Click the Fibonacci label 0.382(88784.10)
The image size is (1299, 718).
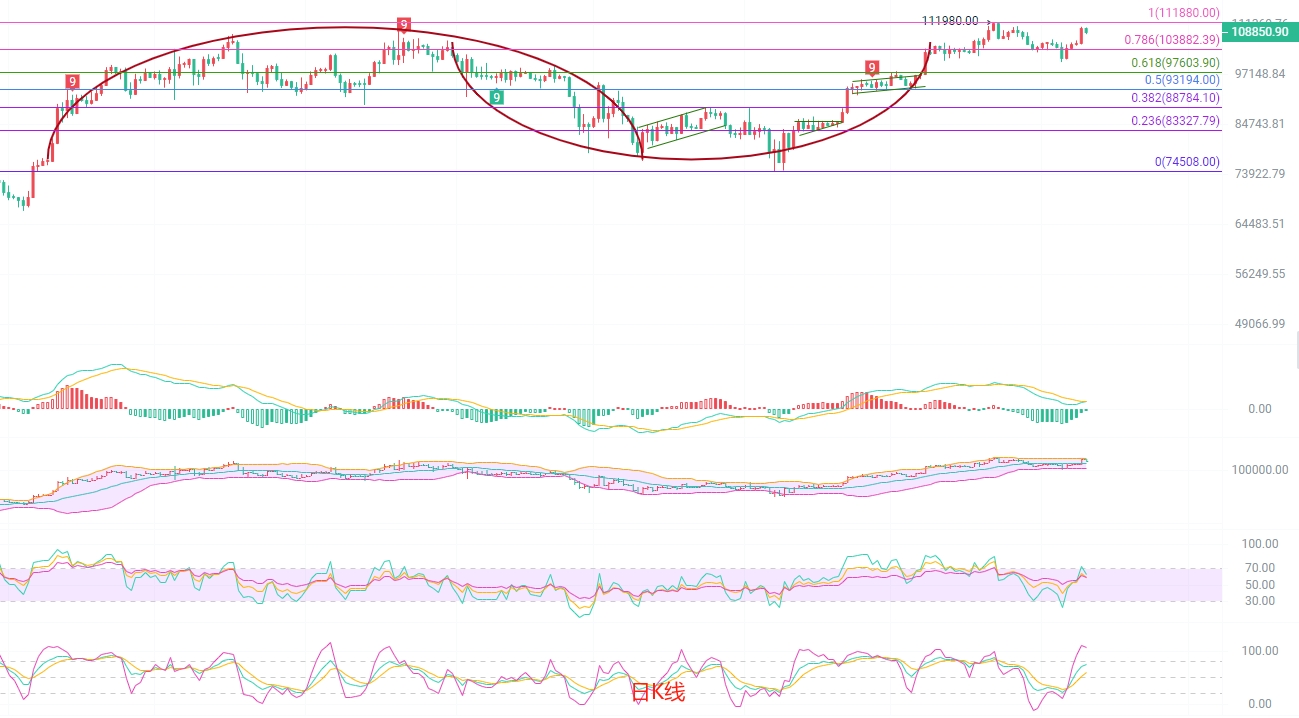tap(1176, 98)
